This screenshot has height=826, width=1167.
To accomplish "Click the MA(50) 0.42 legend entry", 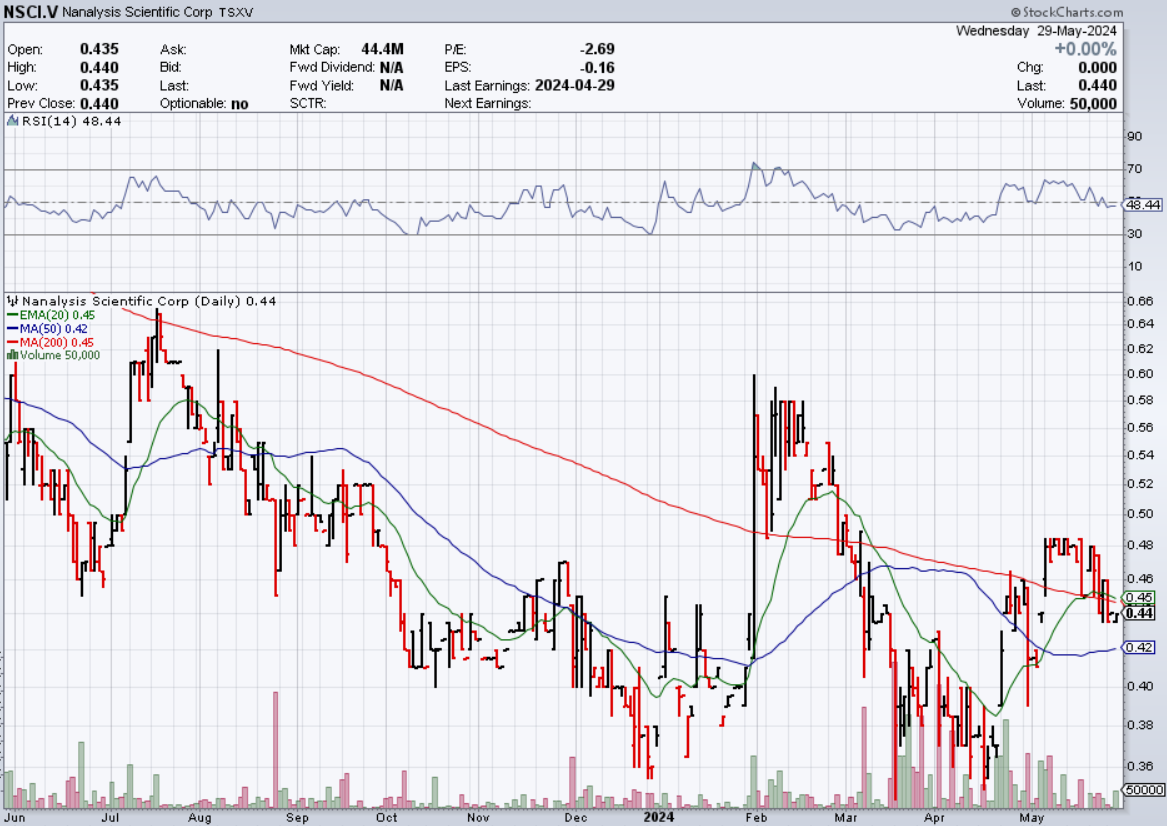I will click(x=54, y=328).
